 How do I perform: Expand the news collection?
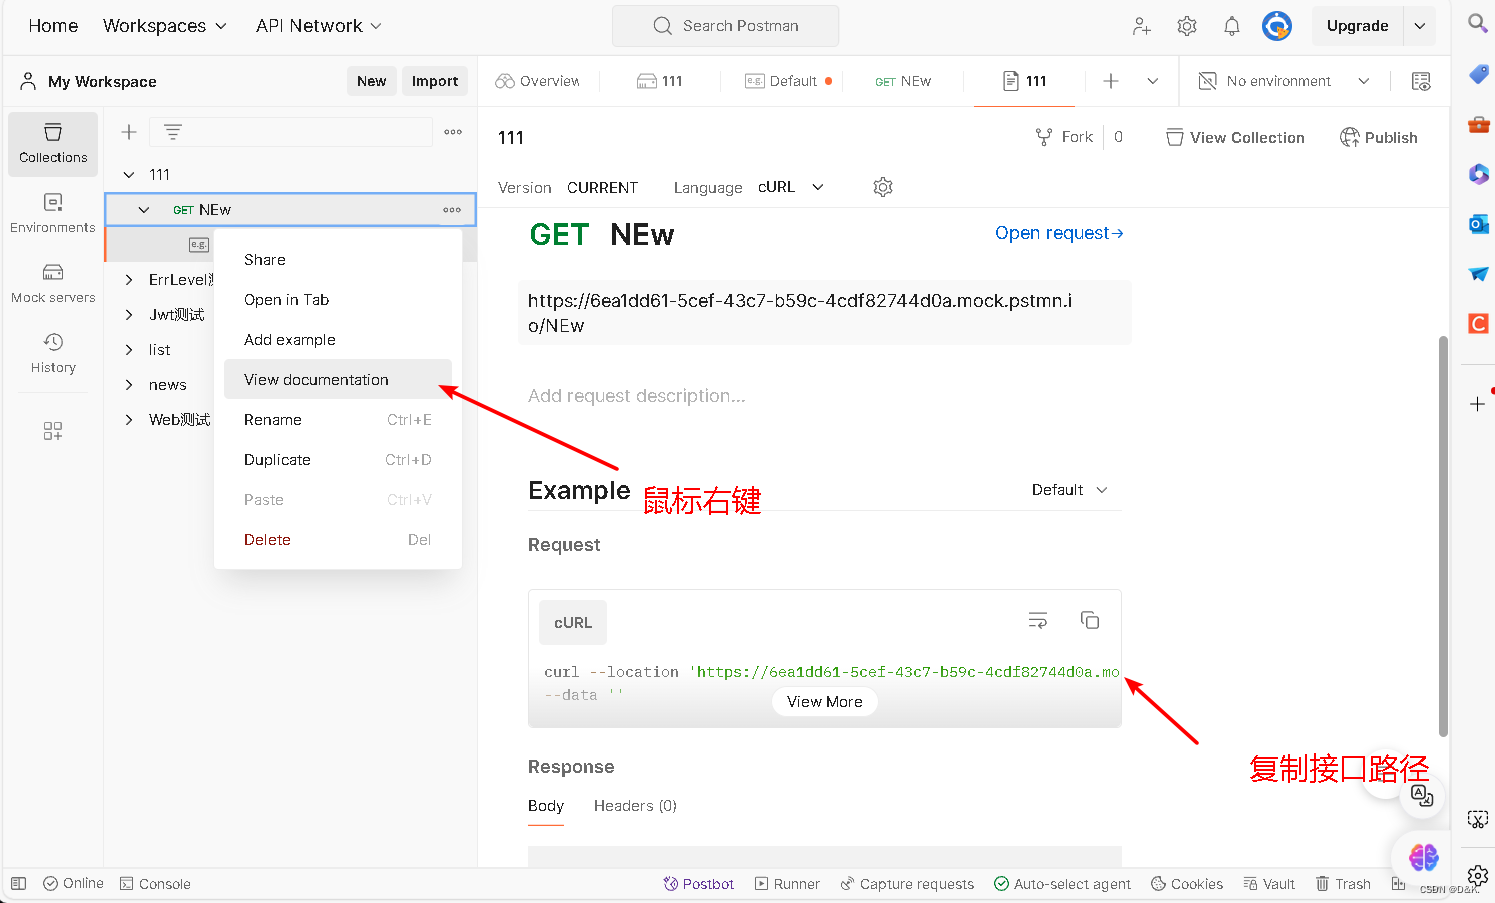tap(129, 385)
